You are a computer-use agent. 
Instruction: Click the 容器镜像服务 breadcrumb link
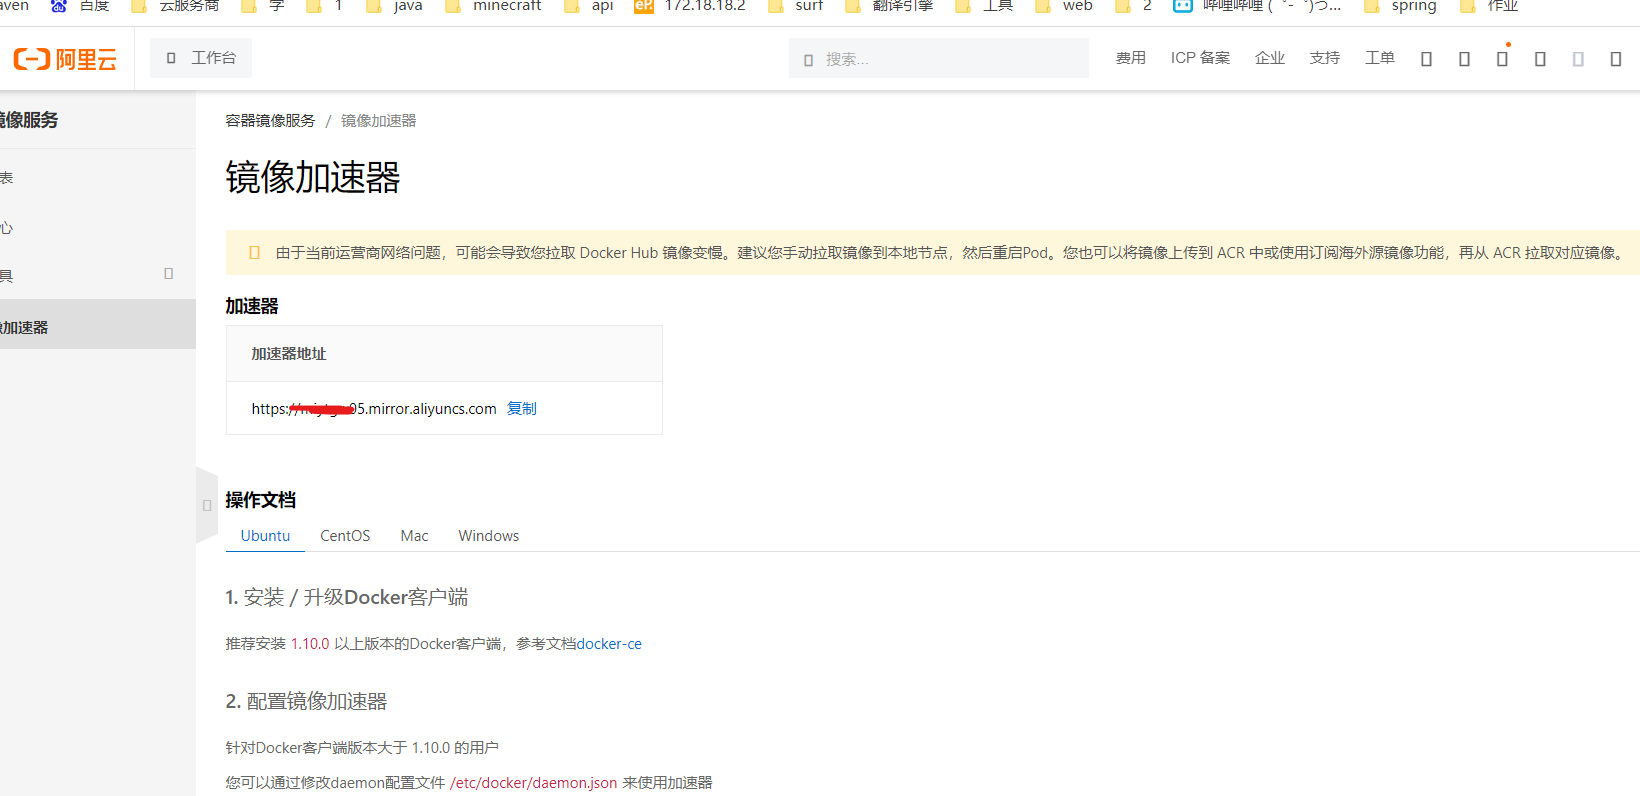(x=270, y=120)
